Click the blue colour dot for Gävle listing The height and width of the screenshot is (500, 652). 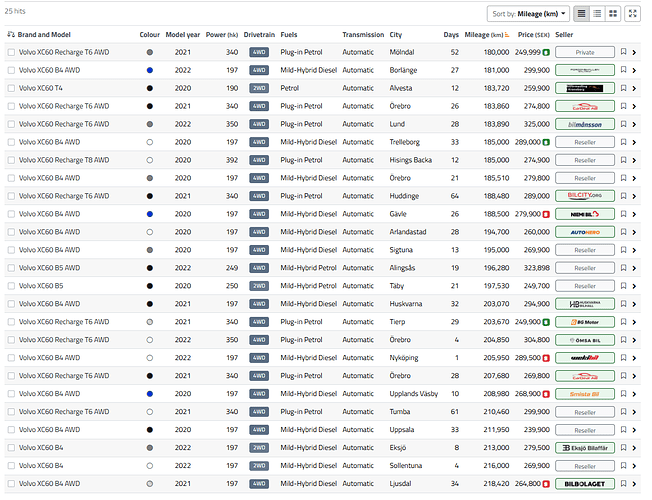pyautogui.click(x=149, y=214)
